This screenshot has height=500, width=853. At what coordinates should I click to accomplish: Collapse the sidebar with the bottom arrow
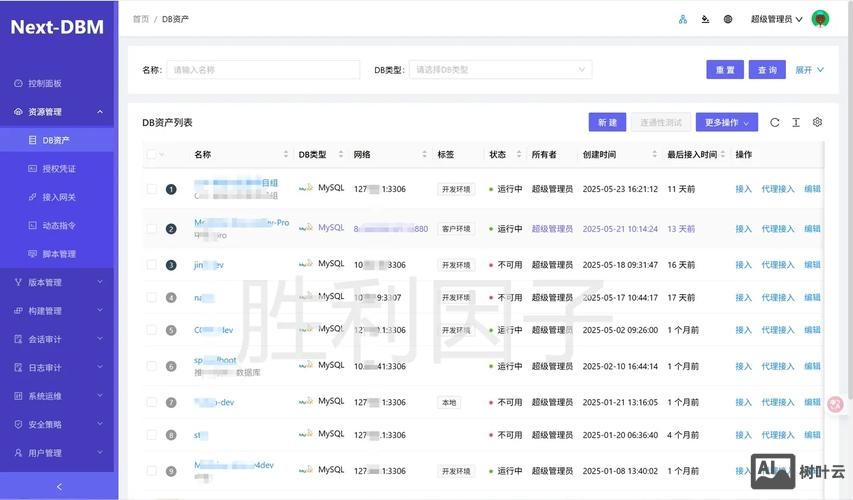tap(59, 486)
